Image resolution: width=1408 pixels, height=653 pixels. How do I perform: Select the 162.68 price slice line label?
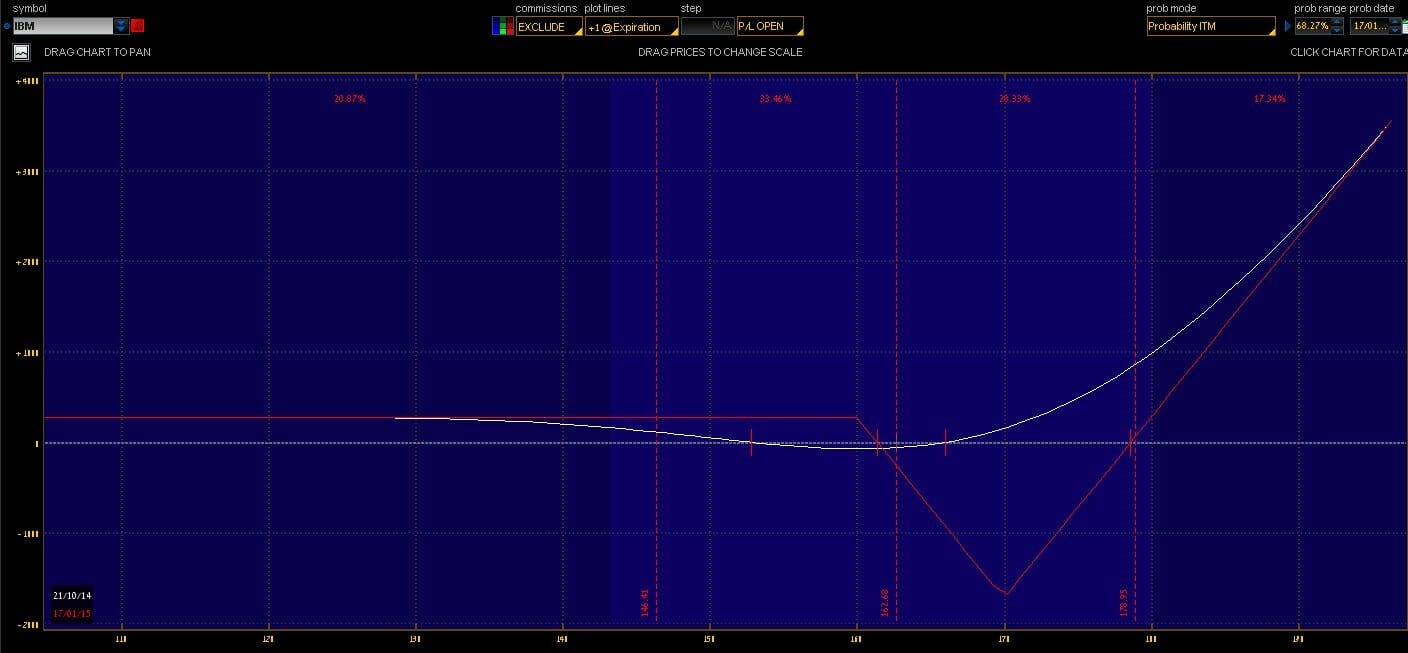885,602
